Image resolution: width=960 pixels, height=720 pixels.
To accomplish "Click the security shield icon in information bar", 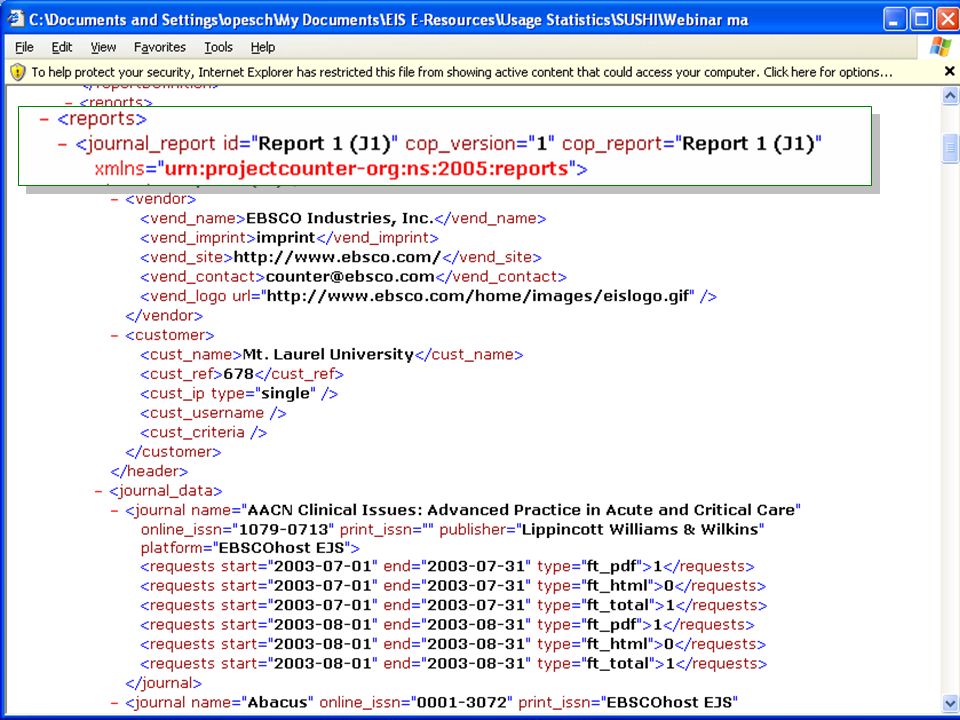I will 17,72.
